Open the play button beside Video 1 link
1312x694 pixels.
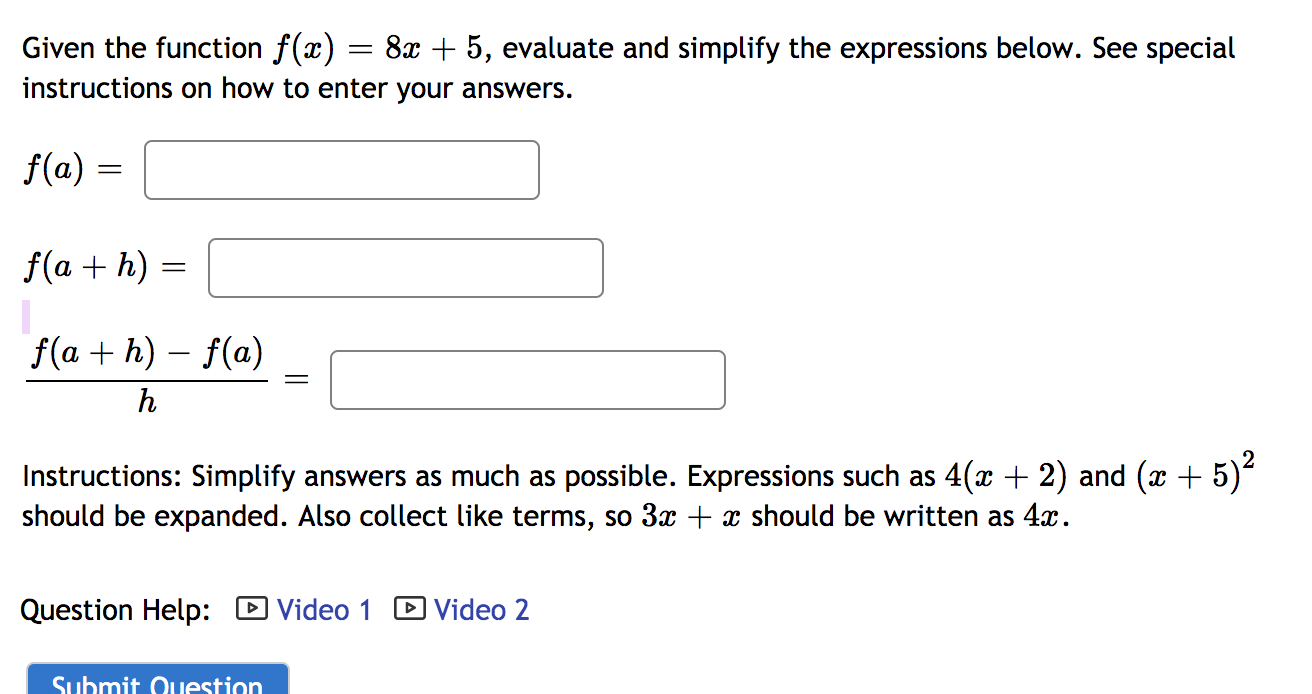pos(253,608)
